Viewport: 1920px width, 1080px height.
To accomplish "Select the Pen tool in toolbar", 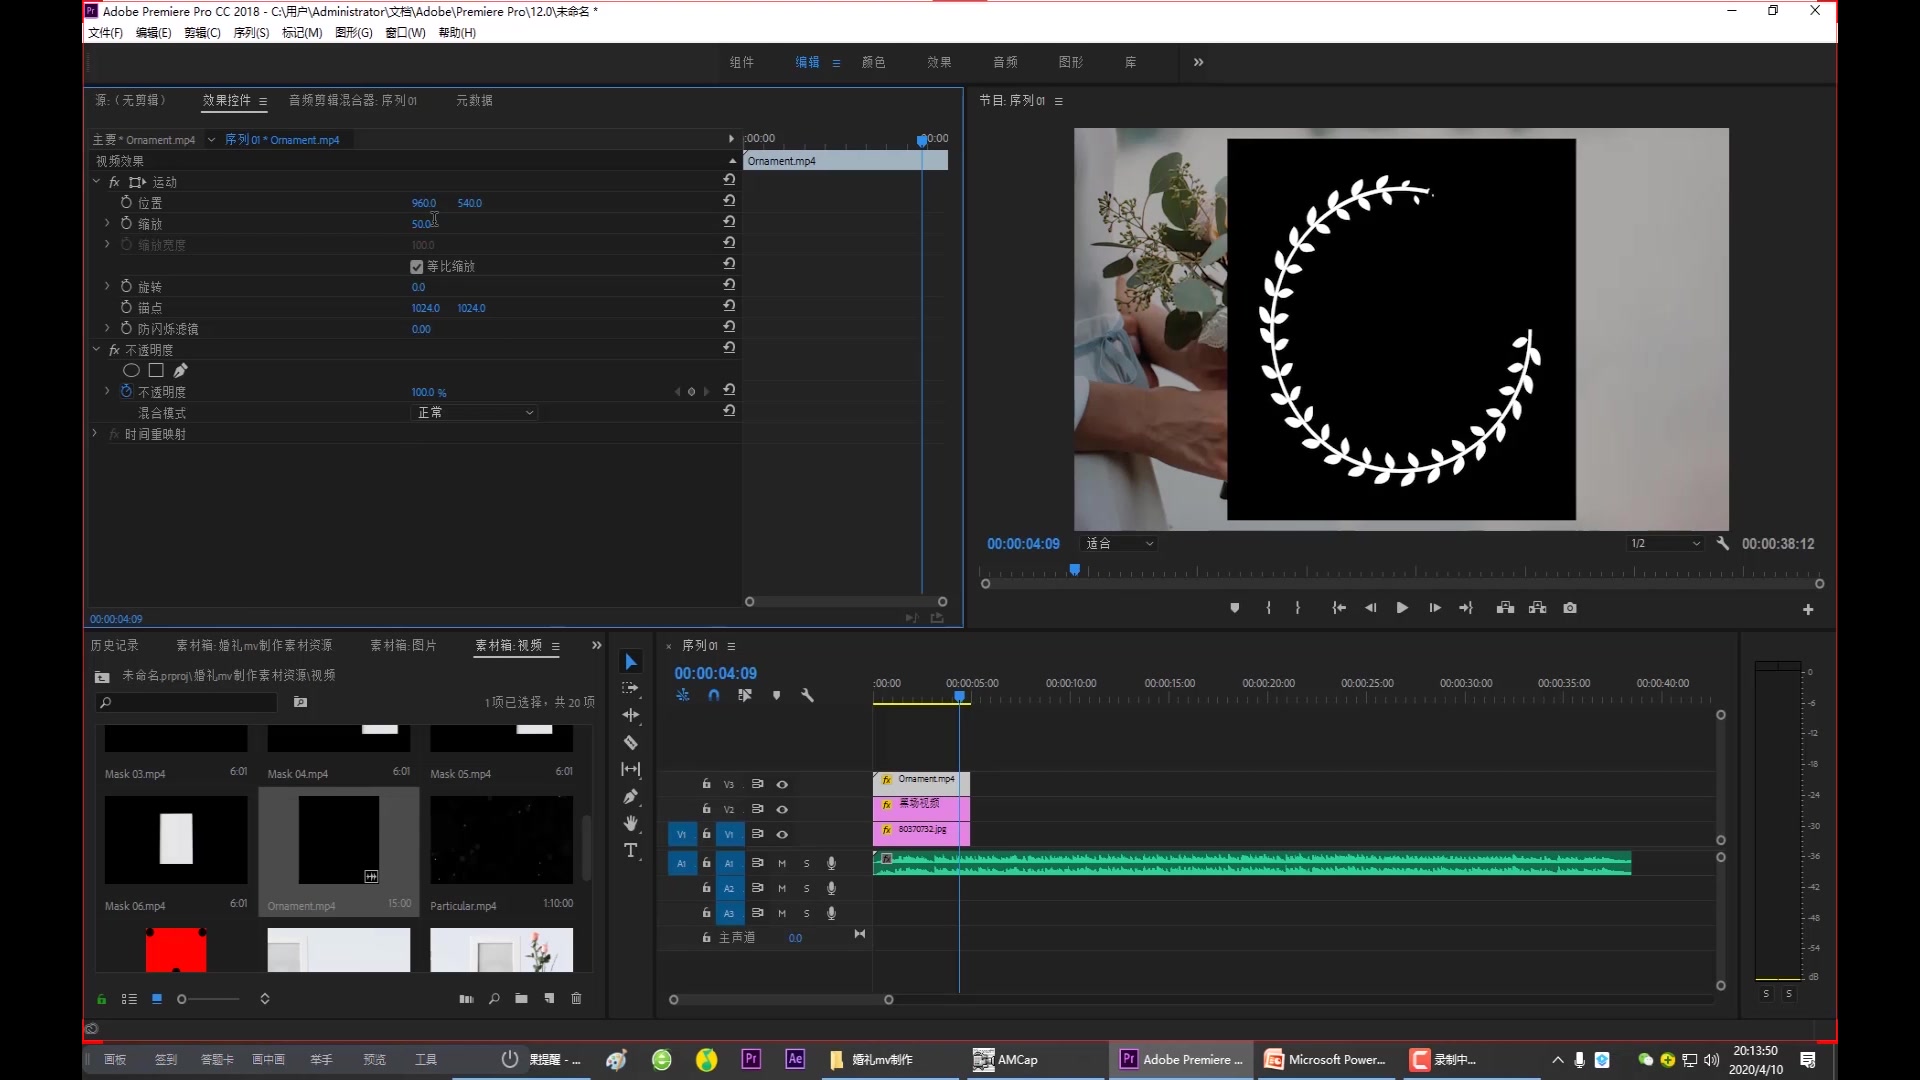I will click(633, 796).
